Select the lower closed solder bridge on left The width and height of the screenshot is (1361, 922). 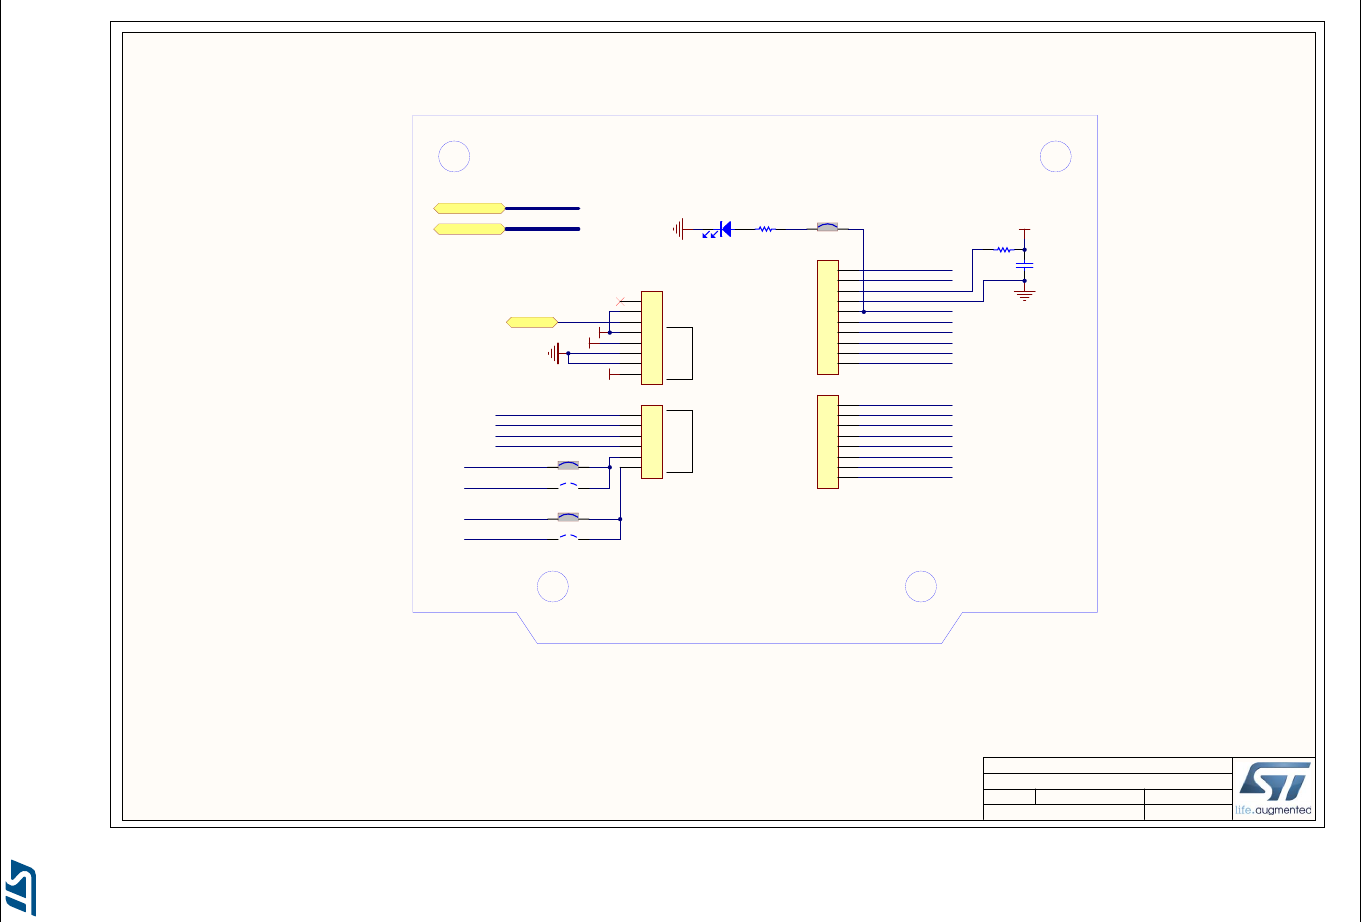pos(568,518)
